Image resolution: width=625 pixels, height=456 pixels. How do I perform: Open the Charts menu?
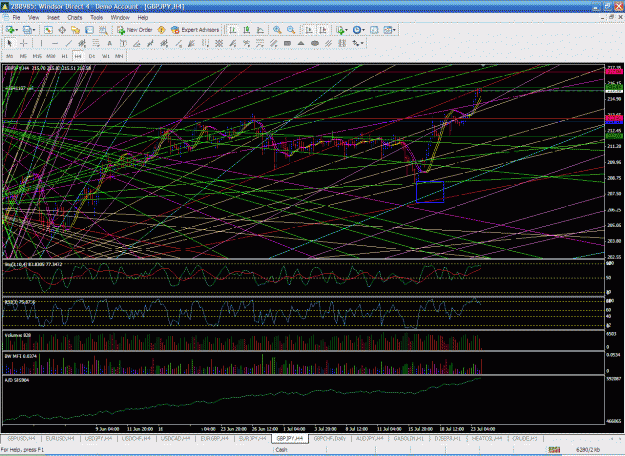click(x=75, y=18)
